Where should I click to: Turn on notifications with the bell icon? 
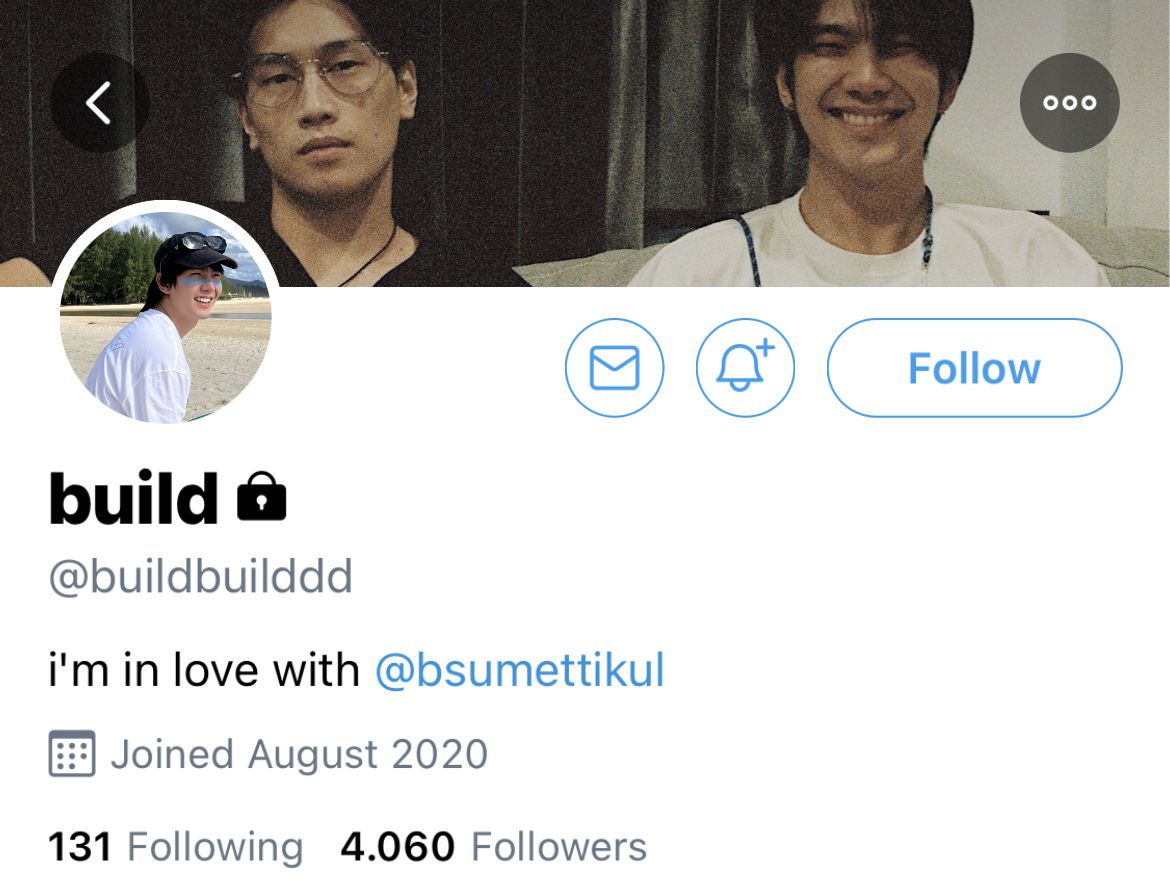tap(745, 367)
